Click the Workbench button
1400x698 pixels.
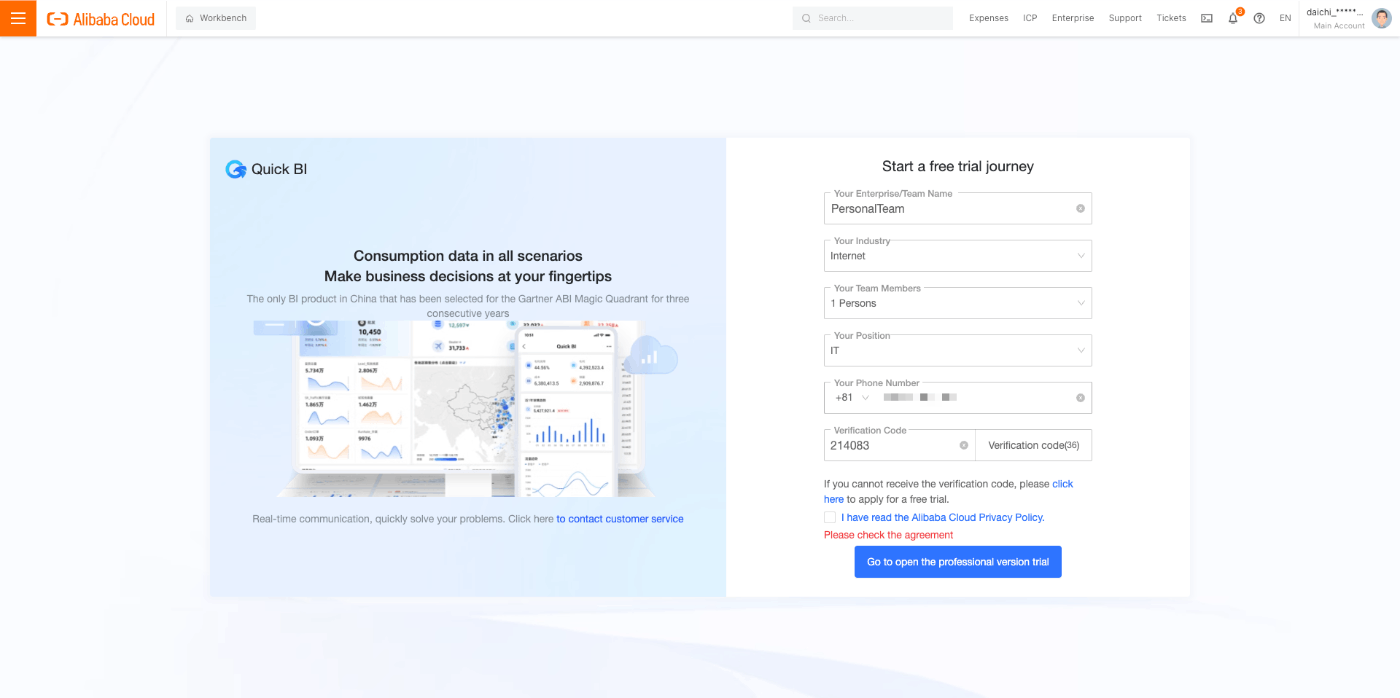click(216, 18)
